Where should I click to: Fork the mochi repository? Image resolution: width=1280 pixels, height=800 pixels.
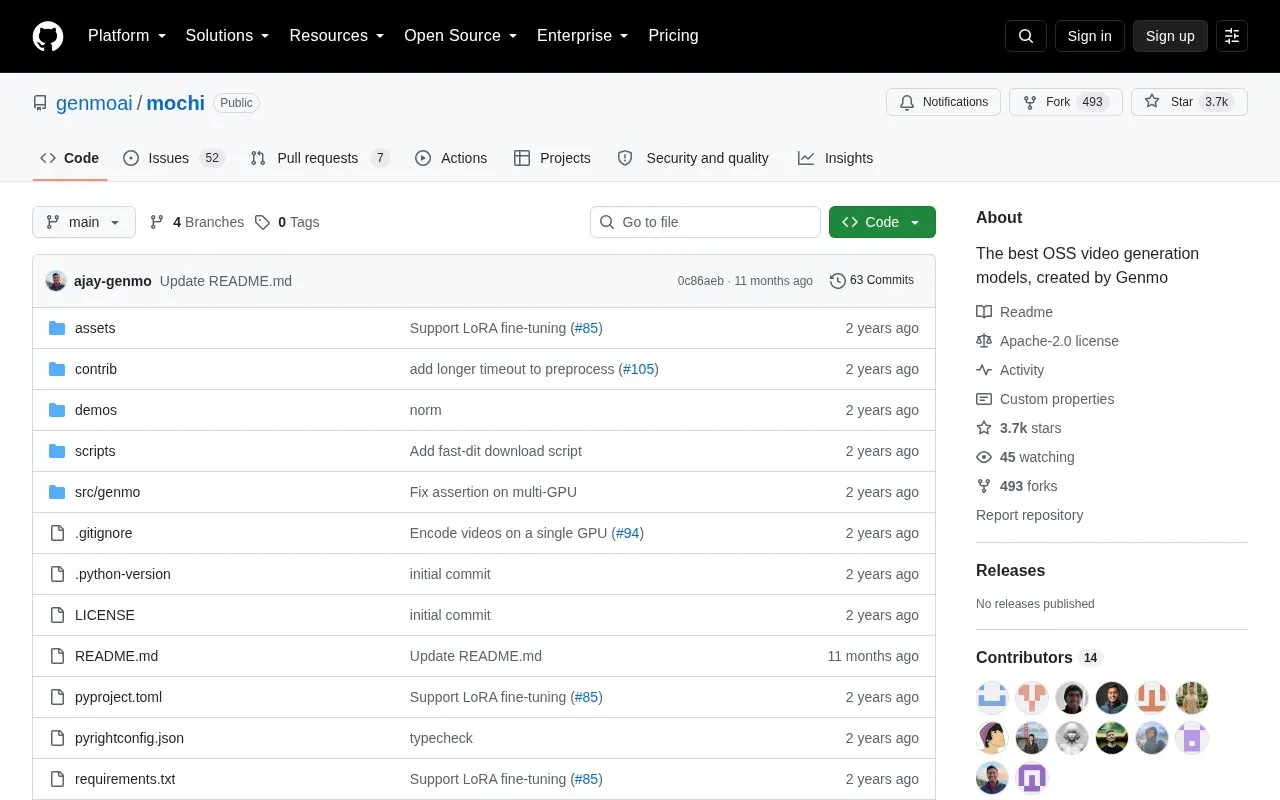click(1065, 102)
